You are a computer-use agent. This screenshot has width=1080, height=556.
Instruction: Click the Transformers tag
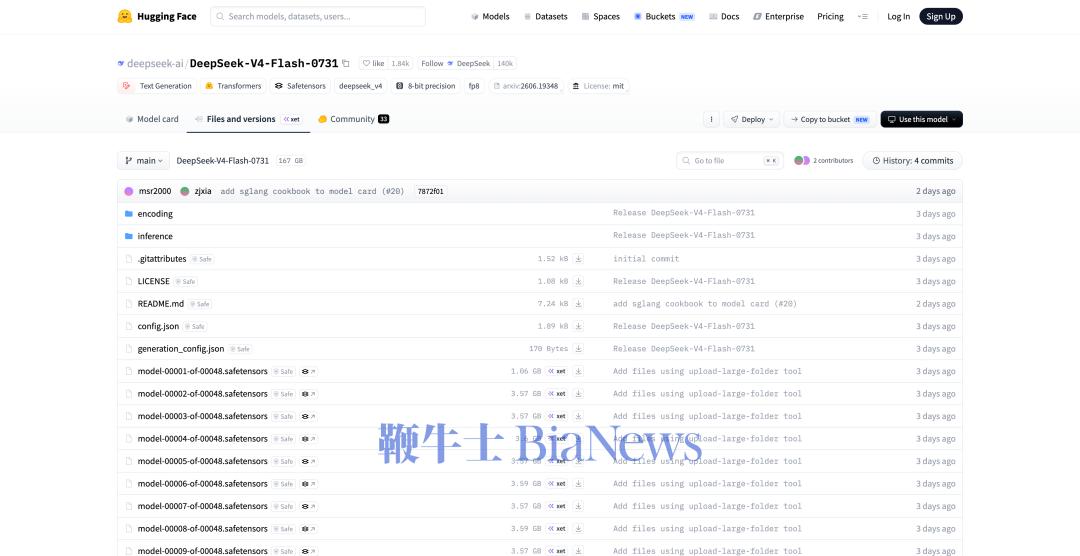[233, 86]
